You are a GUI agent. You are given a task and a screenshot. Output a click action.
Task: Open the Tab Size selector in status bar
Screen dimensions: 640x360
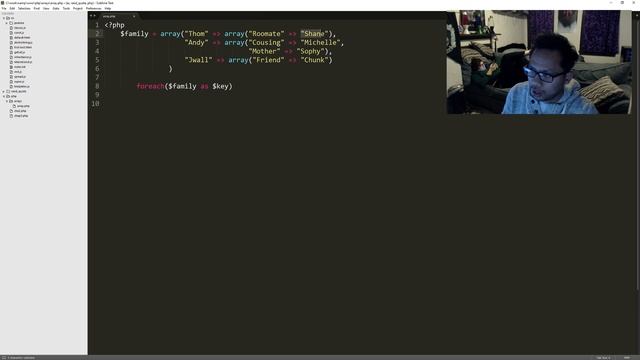[x=603, y=358]
